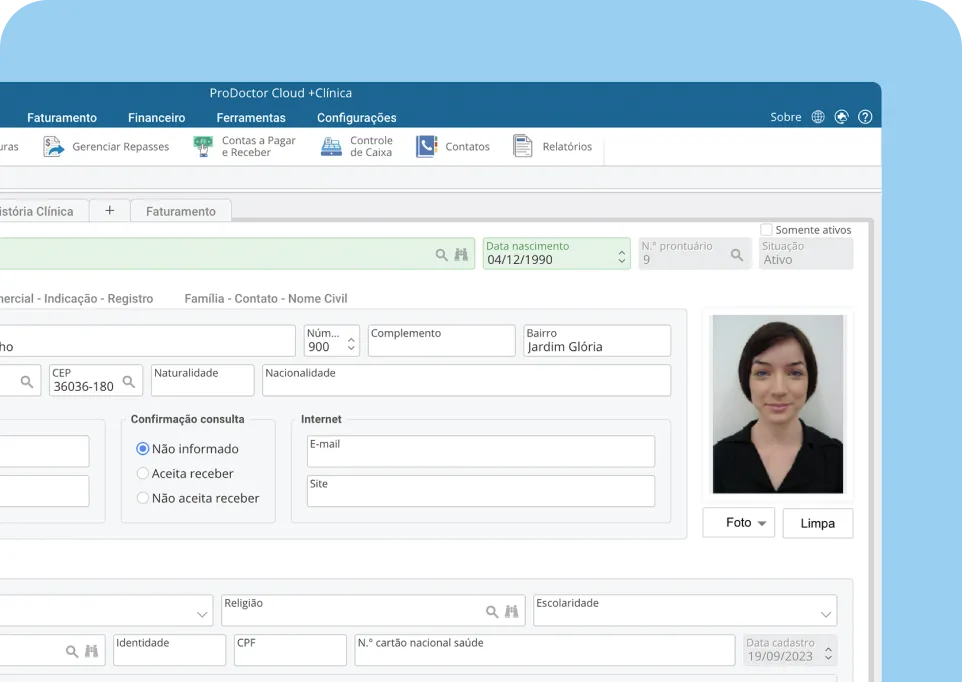962x682 pixels.
Task: Open Controle de Caixa register icon
Action: [331, 147]
